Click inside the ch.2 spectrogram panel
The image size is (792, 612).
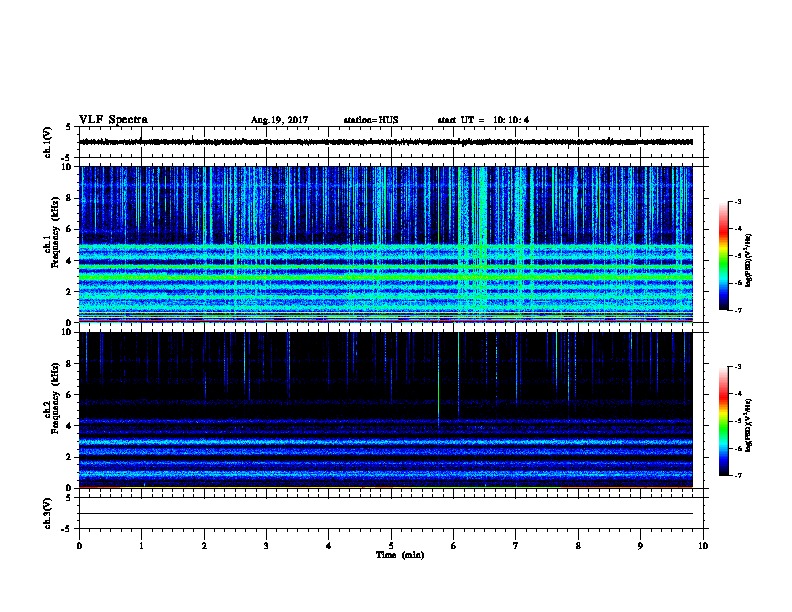pyautogui.click(x=386, y=410)
